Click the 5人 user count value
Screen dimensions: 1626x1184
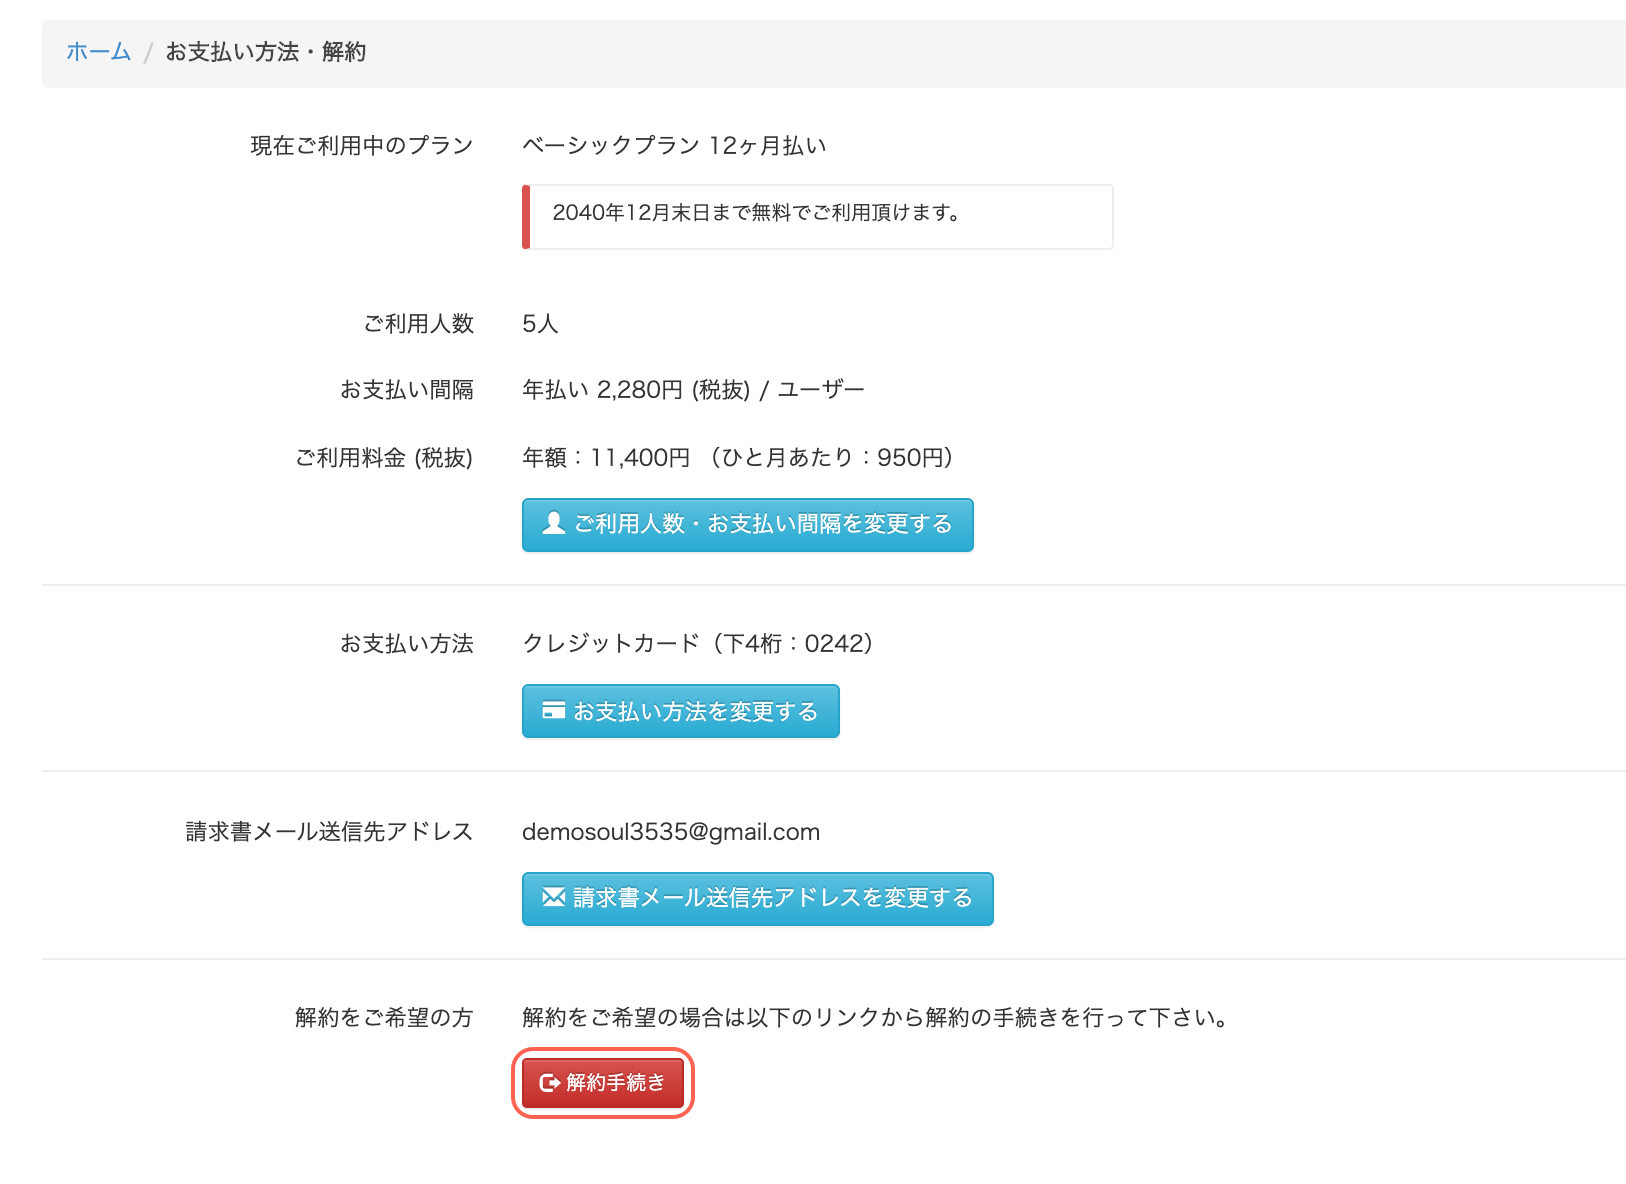point(540,324)
